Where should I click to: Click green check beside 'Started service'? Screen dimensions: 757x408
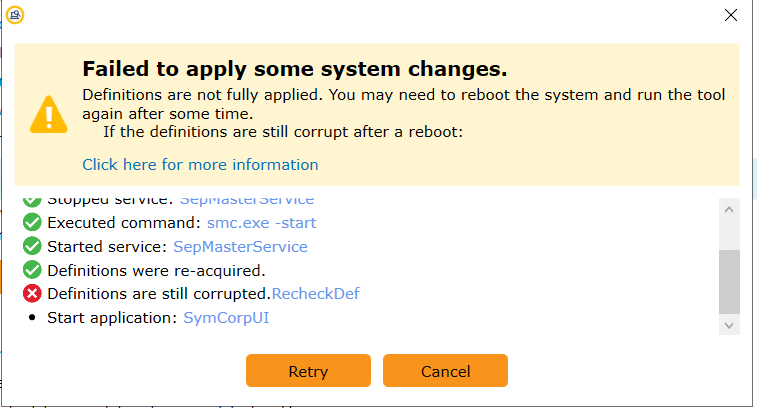[x=32, y=246]
